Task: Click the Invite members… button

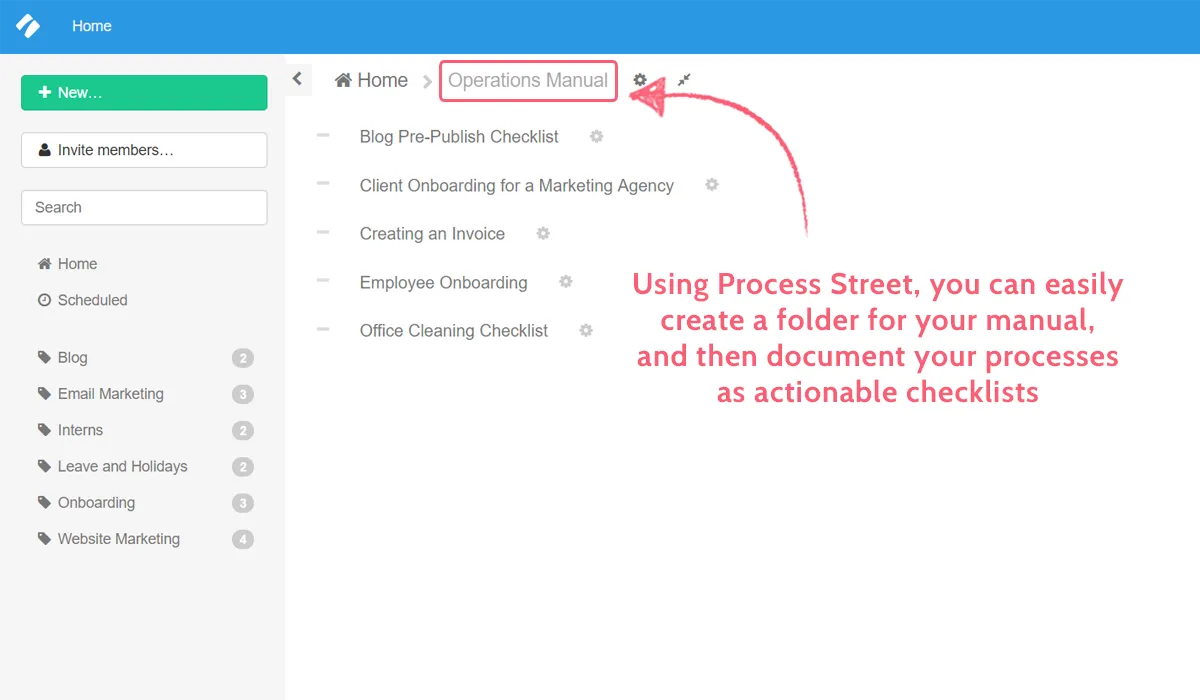Action: tap(144, 150)
